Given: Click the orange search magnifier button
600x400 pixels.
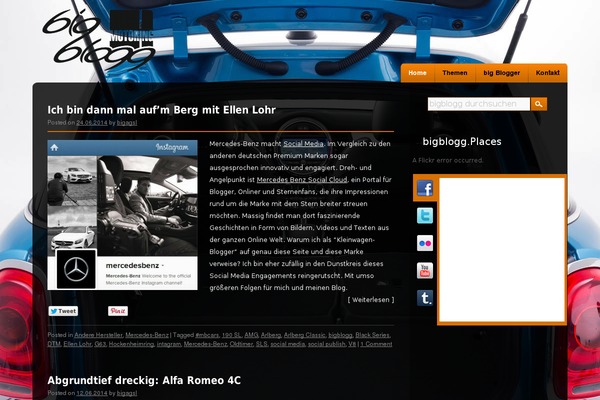Looking at the screenshot, I should pos(539,104).
